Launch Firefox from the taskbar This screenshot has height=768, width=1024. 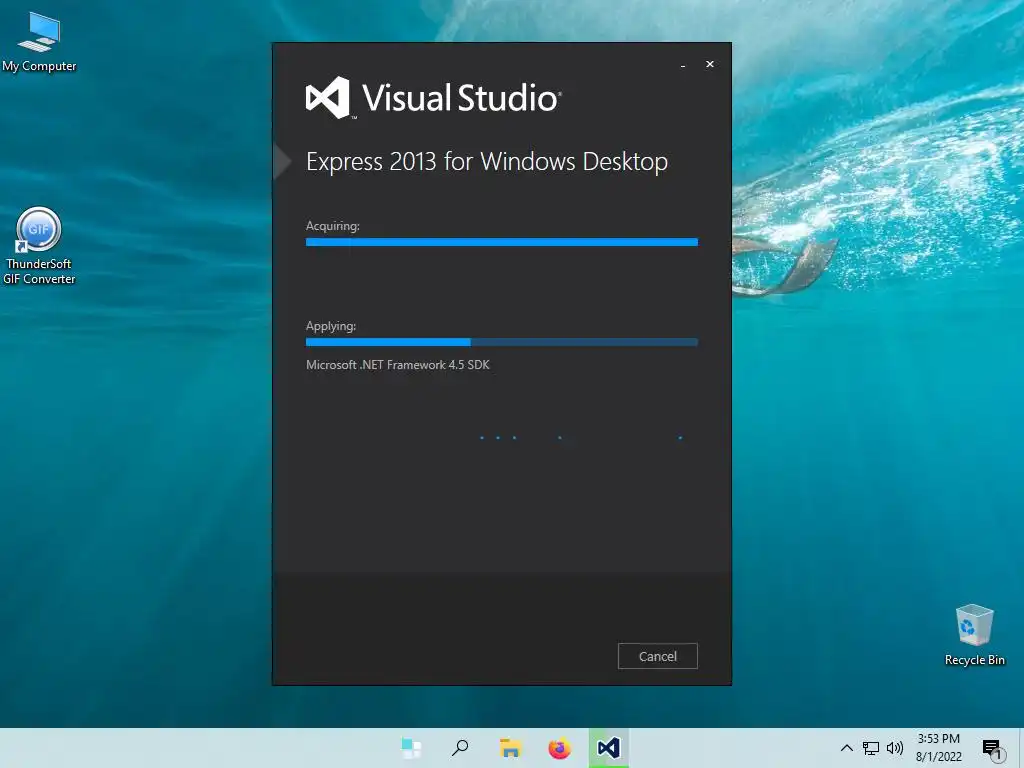[559, 748]
